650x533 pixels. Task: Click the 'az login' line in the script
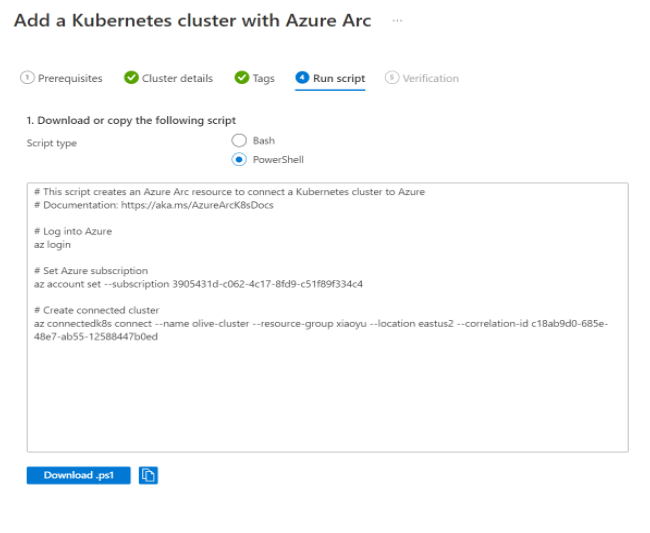52,244
